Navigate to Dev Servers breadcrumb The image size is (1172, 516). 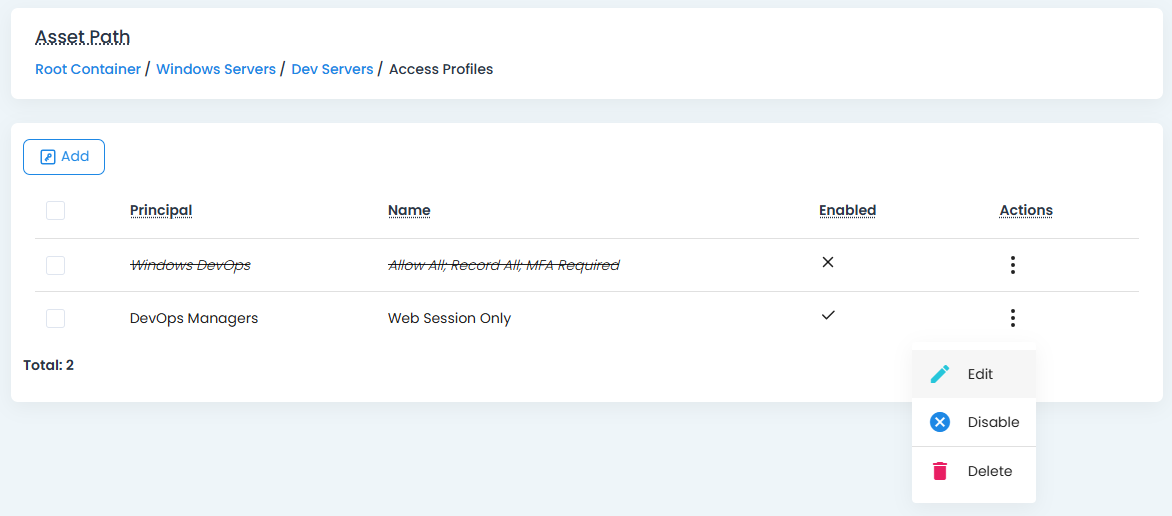[x=332, y=69]
